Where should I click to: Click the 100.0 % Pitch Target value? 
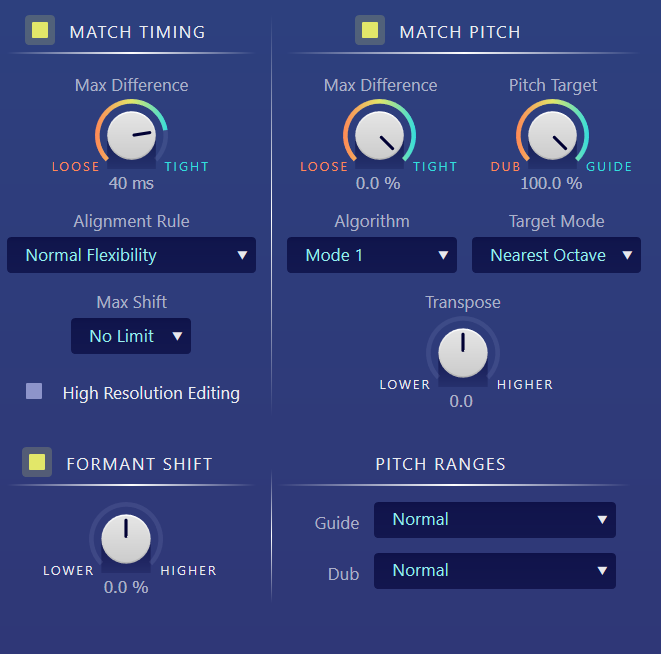[551, 183]
